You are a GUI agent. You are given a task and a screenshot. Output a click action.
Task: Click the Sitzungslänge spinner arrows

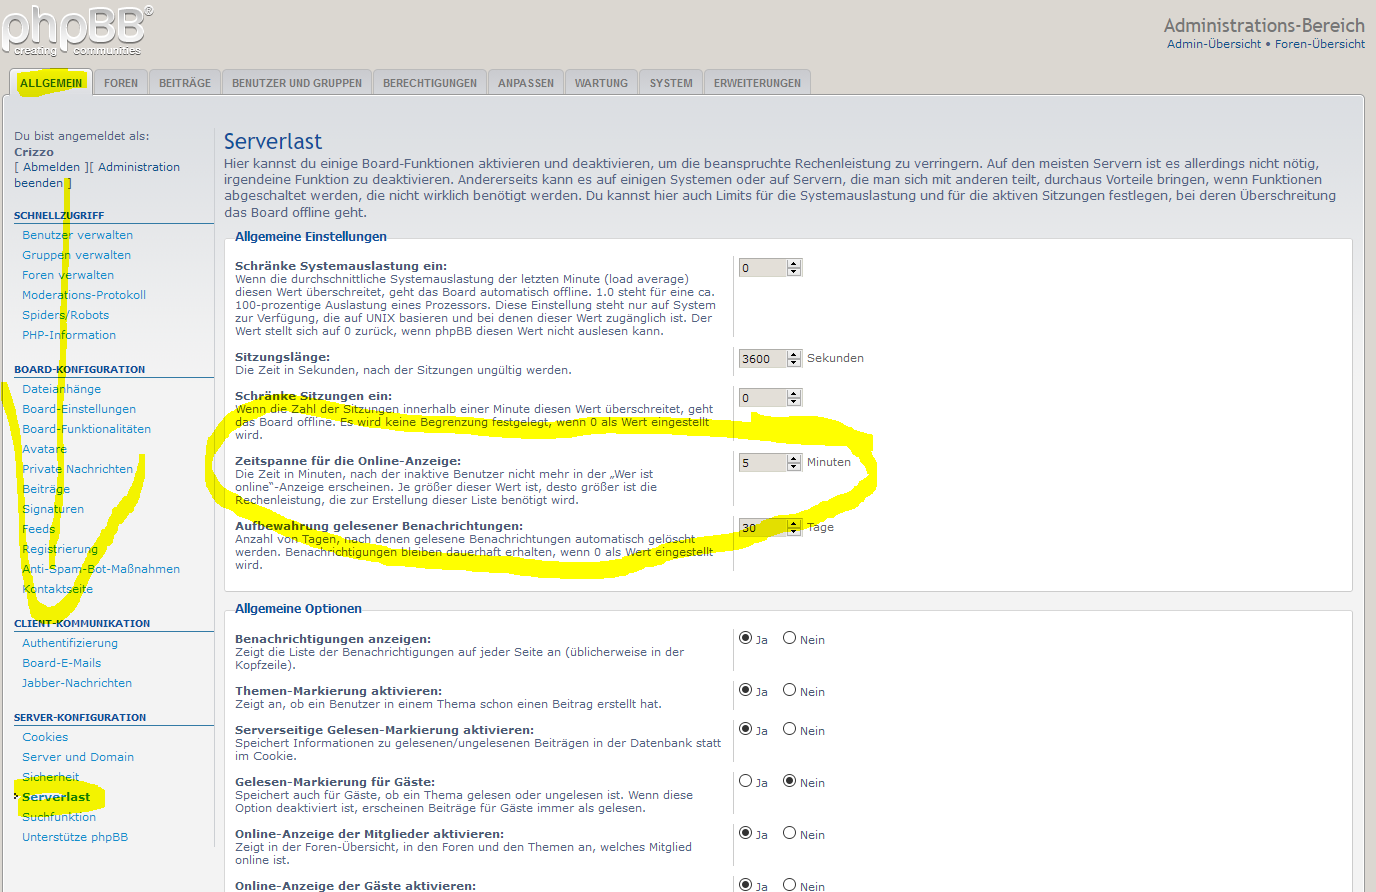tap(794, 358)
